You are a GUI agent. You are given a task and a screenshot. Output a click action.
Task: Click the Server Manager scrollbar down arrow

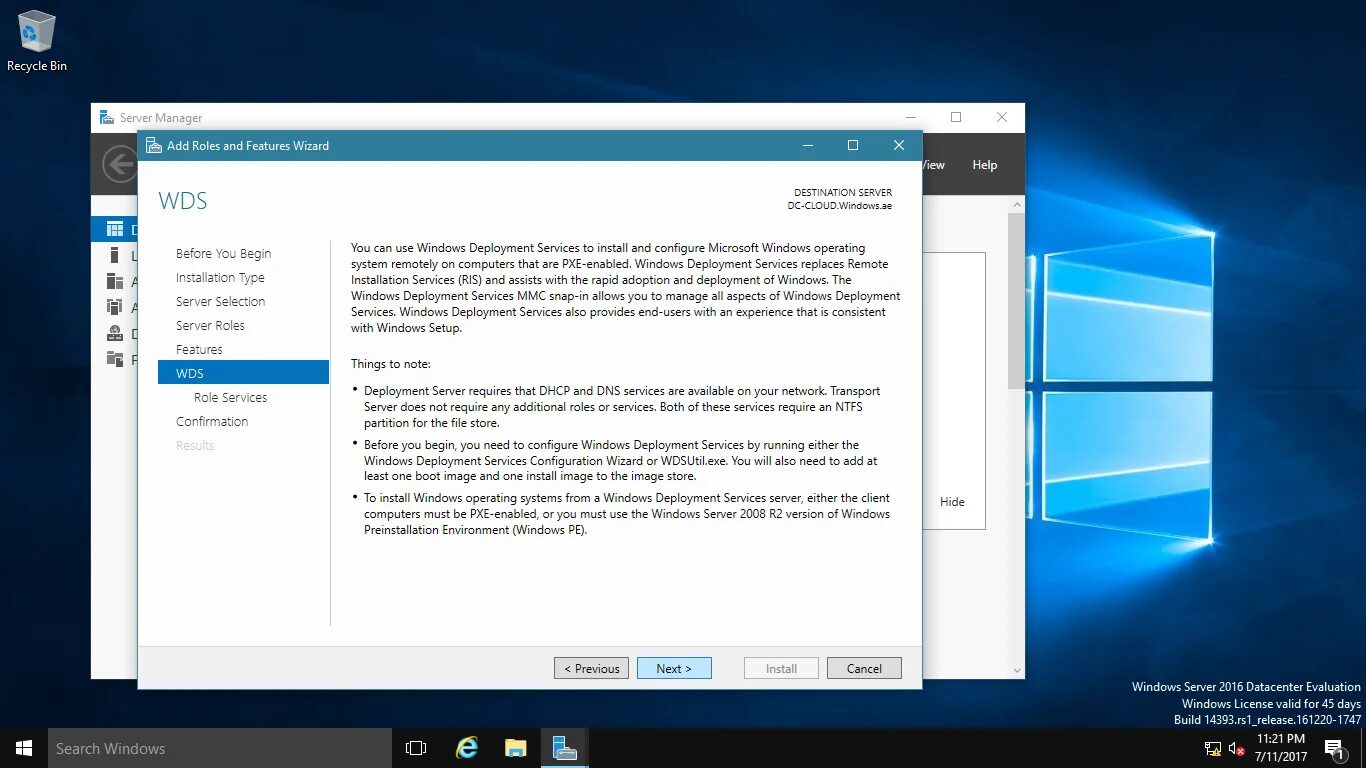pos(1017,671)
